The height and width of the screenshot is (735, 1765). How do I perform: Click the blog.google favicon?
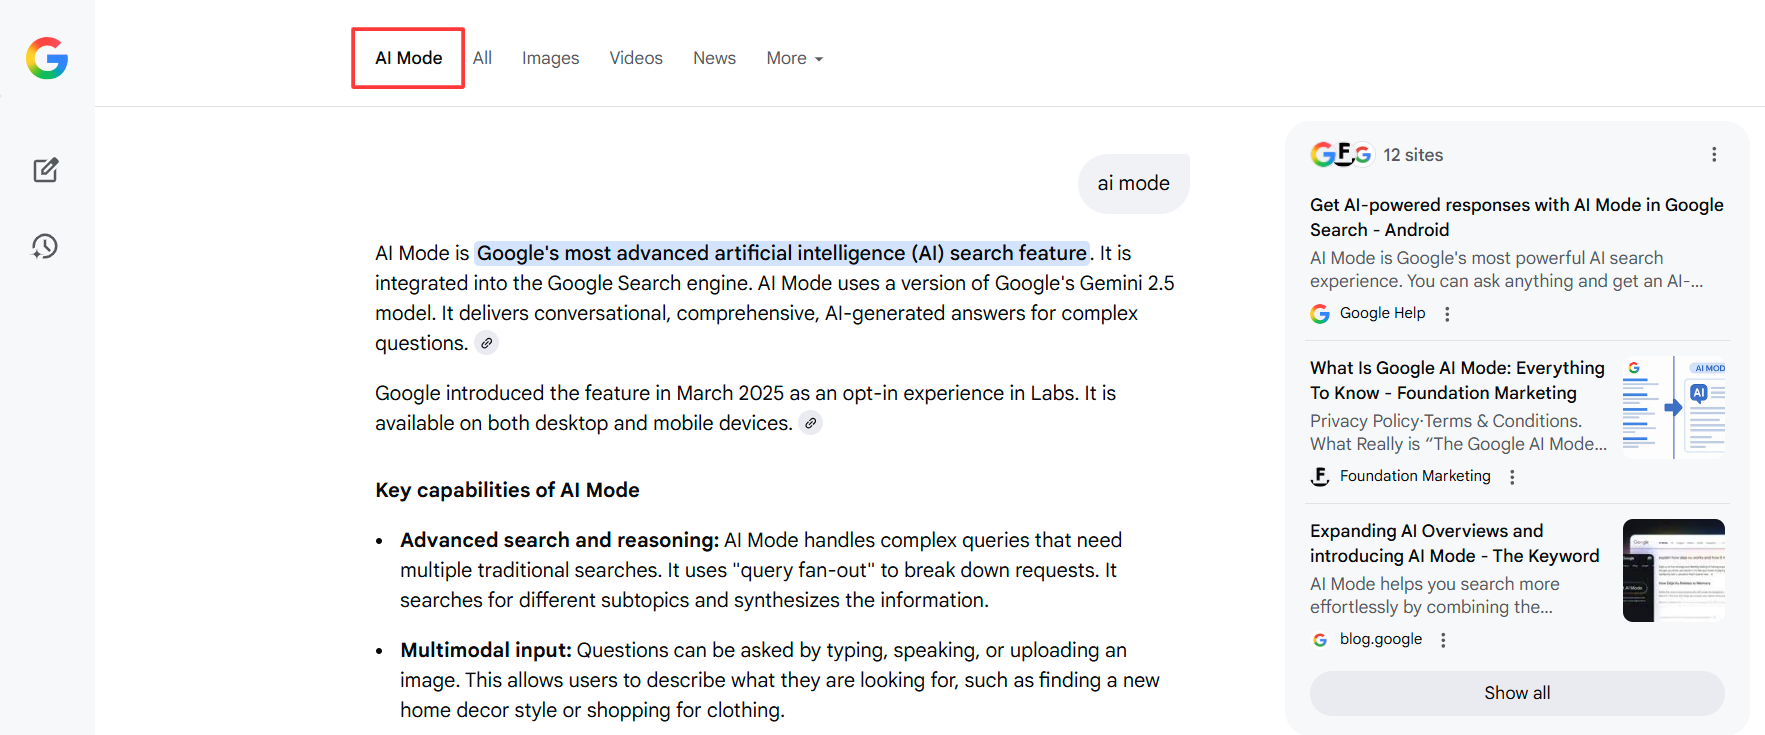(x=1319, y=639)
